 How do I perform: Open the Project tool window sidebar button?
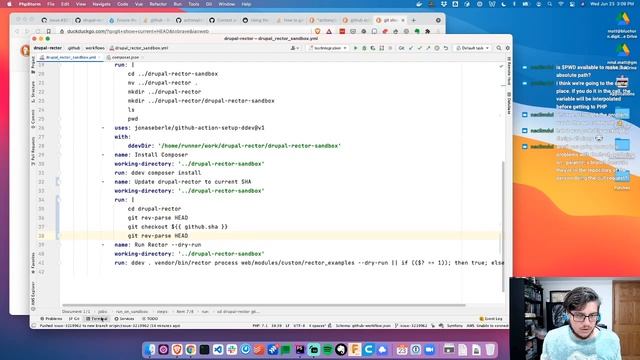click(x=33, y=65)
